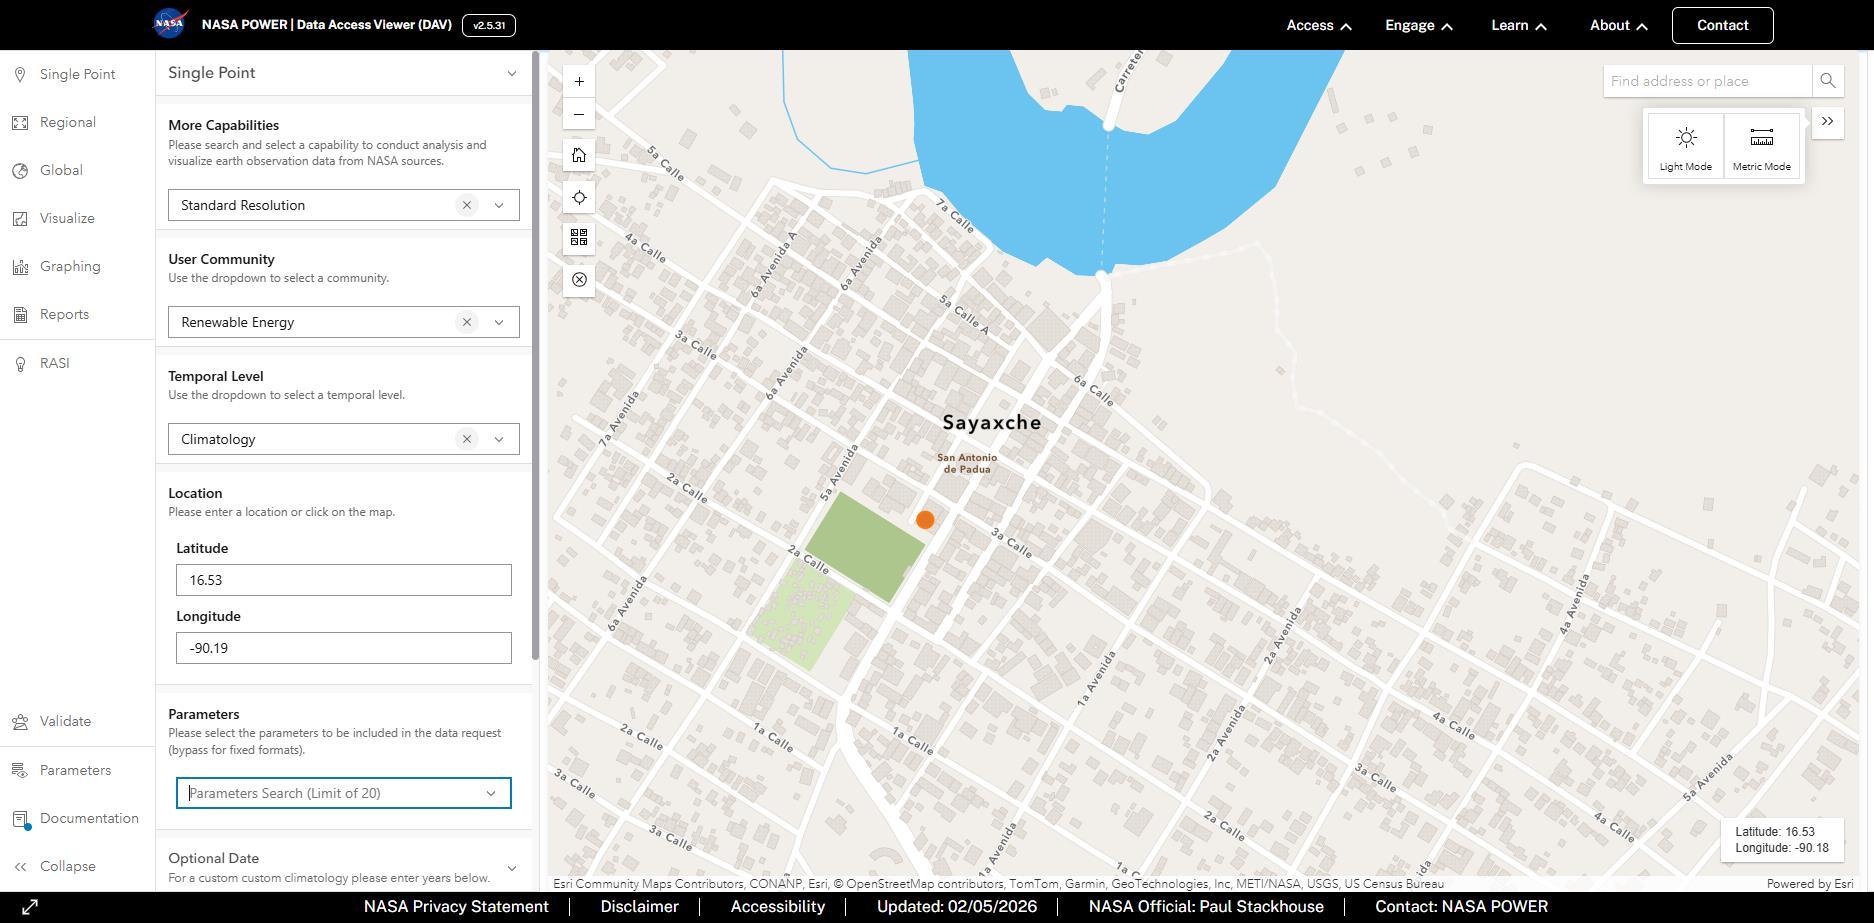Screen dimensions: 1874x923
Task: Open NASA Privacy Statement link
Action: pyautogui.click(x=456, y=907)
